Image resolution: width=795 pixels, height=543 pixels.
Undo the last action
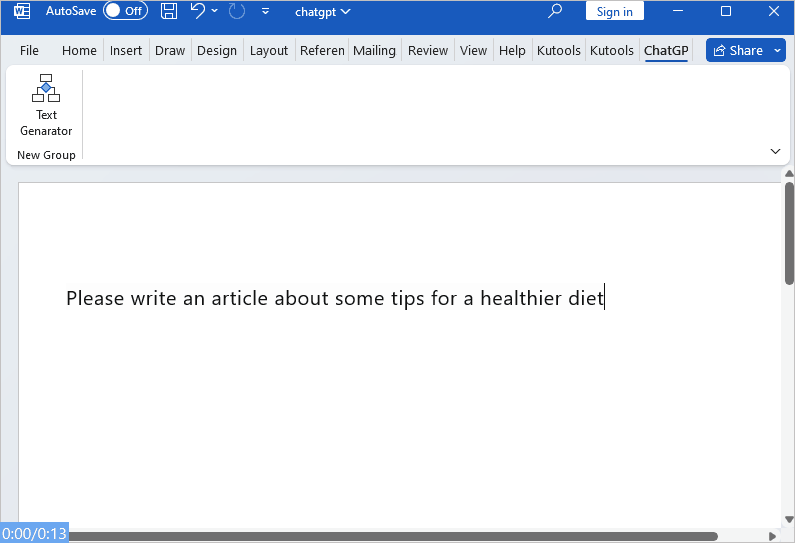198,12
